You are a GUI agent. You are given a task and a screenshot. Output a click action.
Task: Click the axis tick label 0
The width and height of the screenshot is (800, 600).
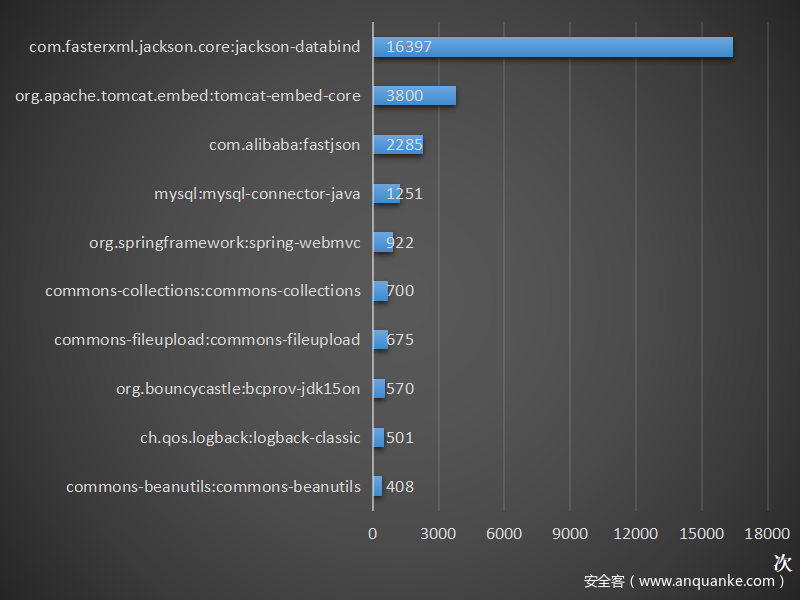(372, 534)
